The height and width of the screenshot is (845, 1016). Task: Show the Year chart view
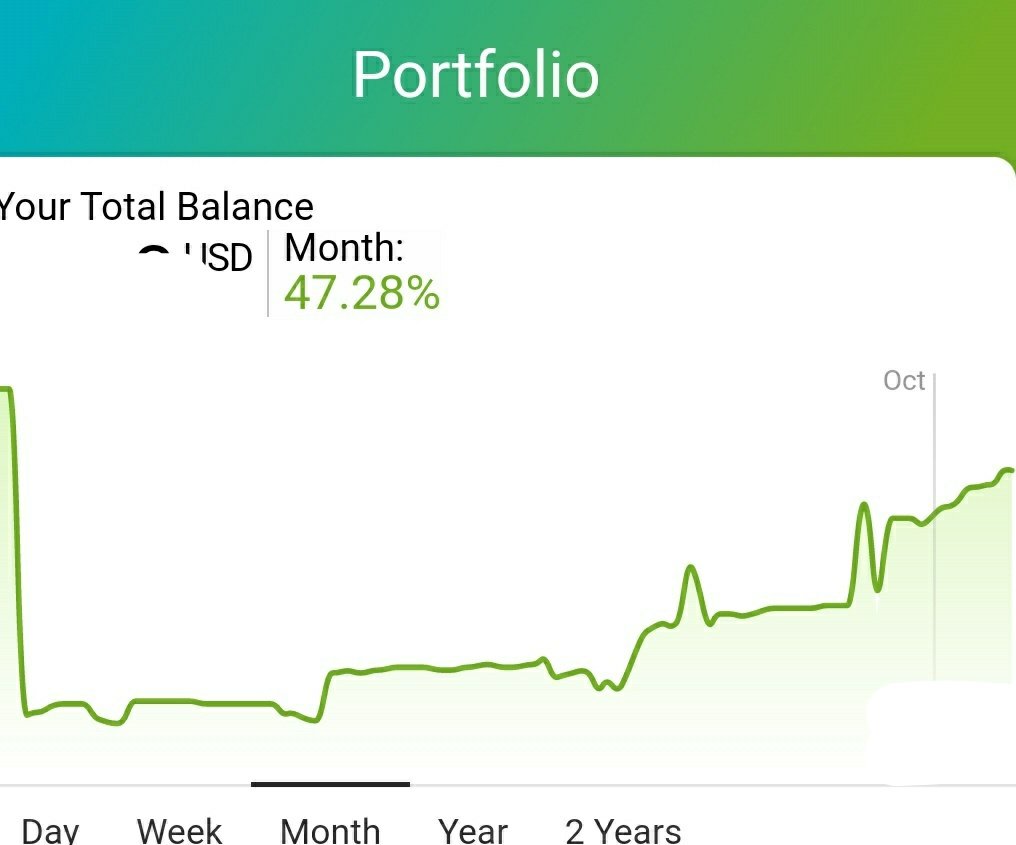(473, 830)
